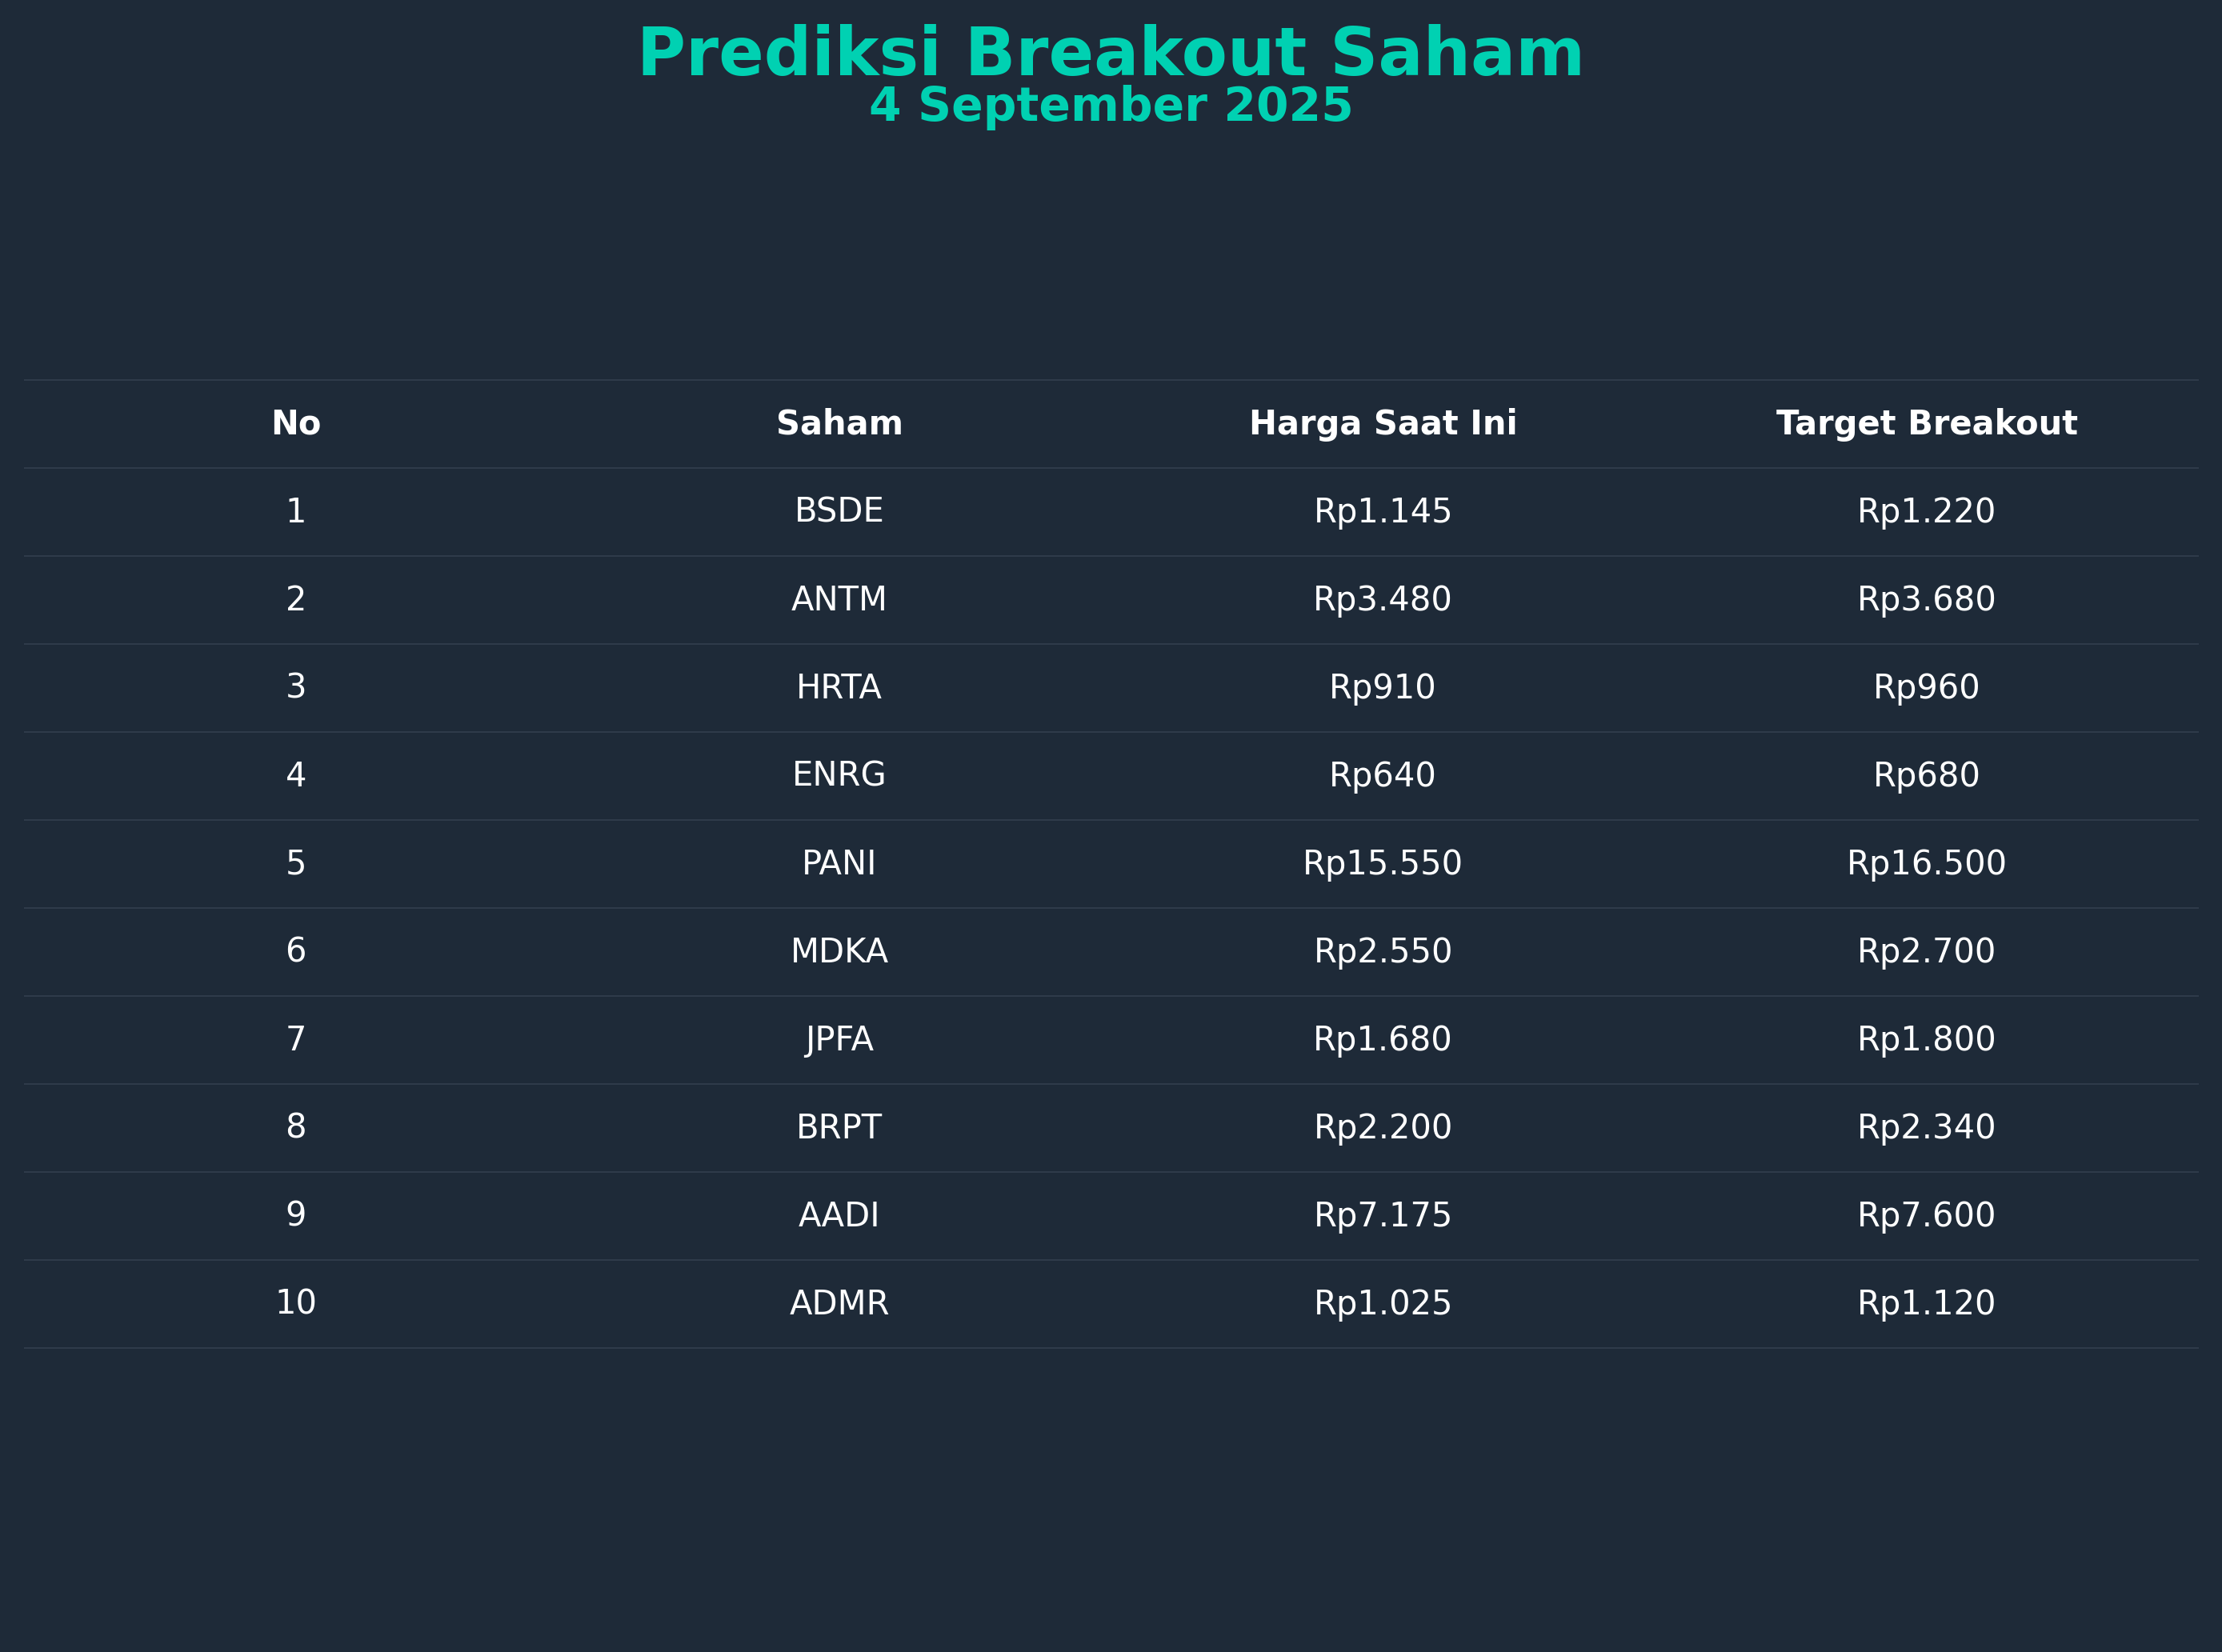This screenshot has width=2222, height=1652.
Task: Click the BRPT stock cell
Action: (839, 1127)
